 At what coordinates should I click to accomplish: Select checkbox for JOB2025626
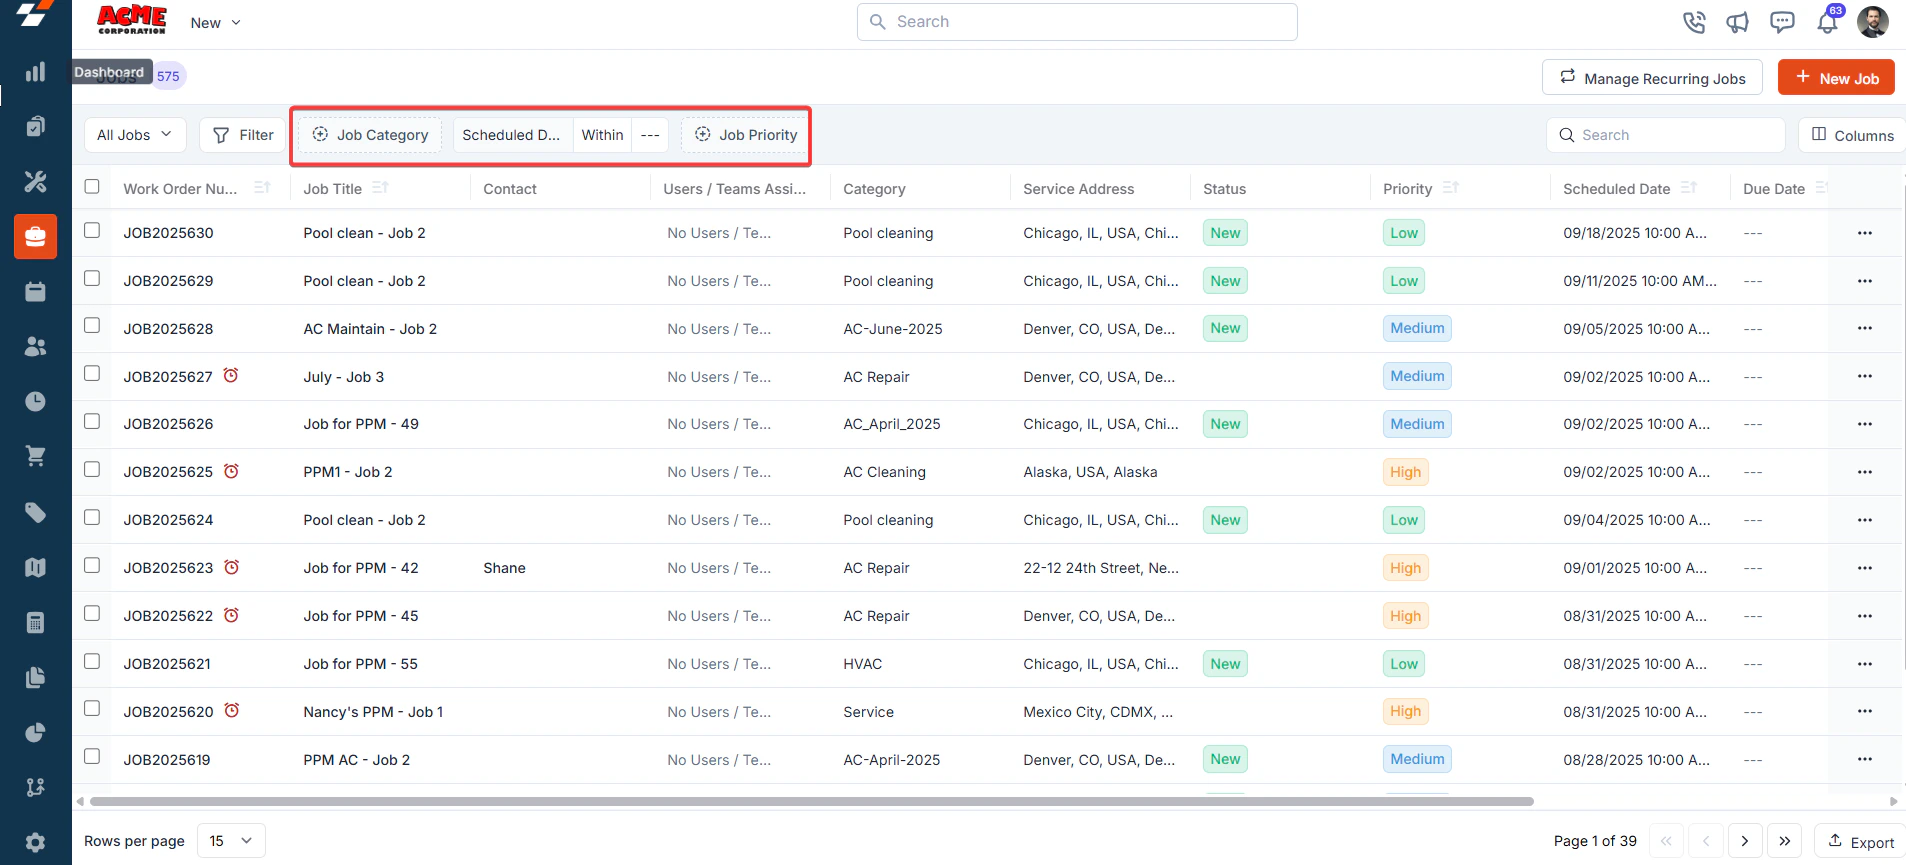[92, 421]
